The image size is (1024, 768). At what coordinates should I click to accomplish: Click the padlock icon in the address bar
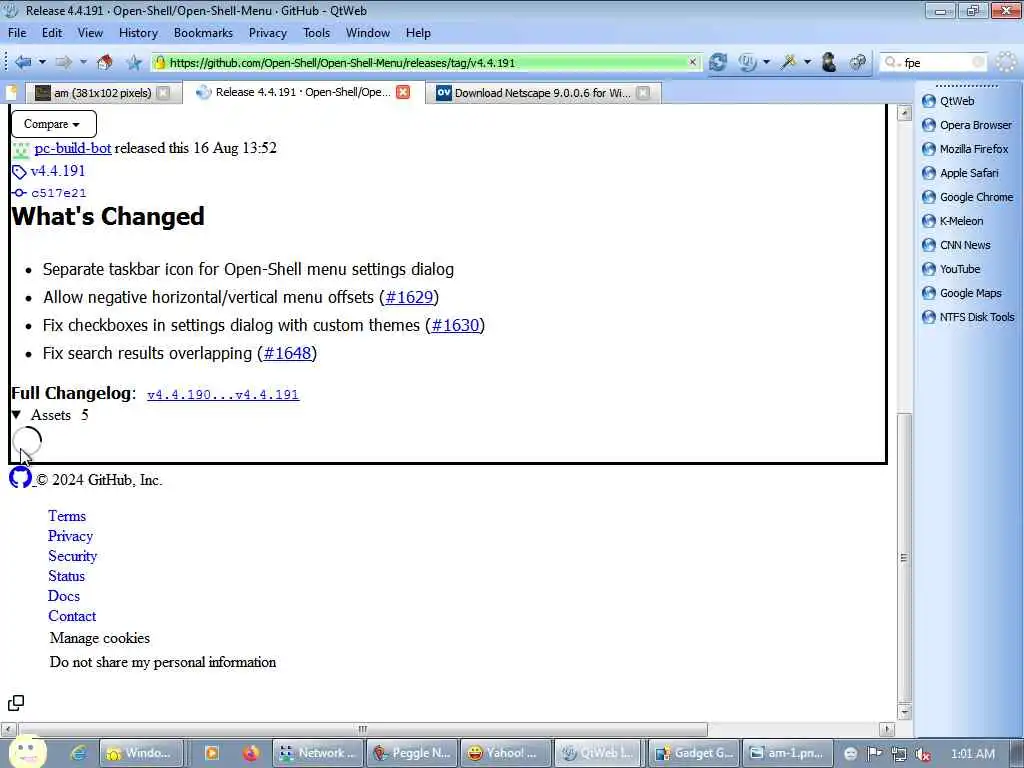click(160, 63)
